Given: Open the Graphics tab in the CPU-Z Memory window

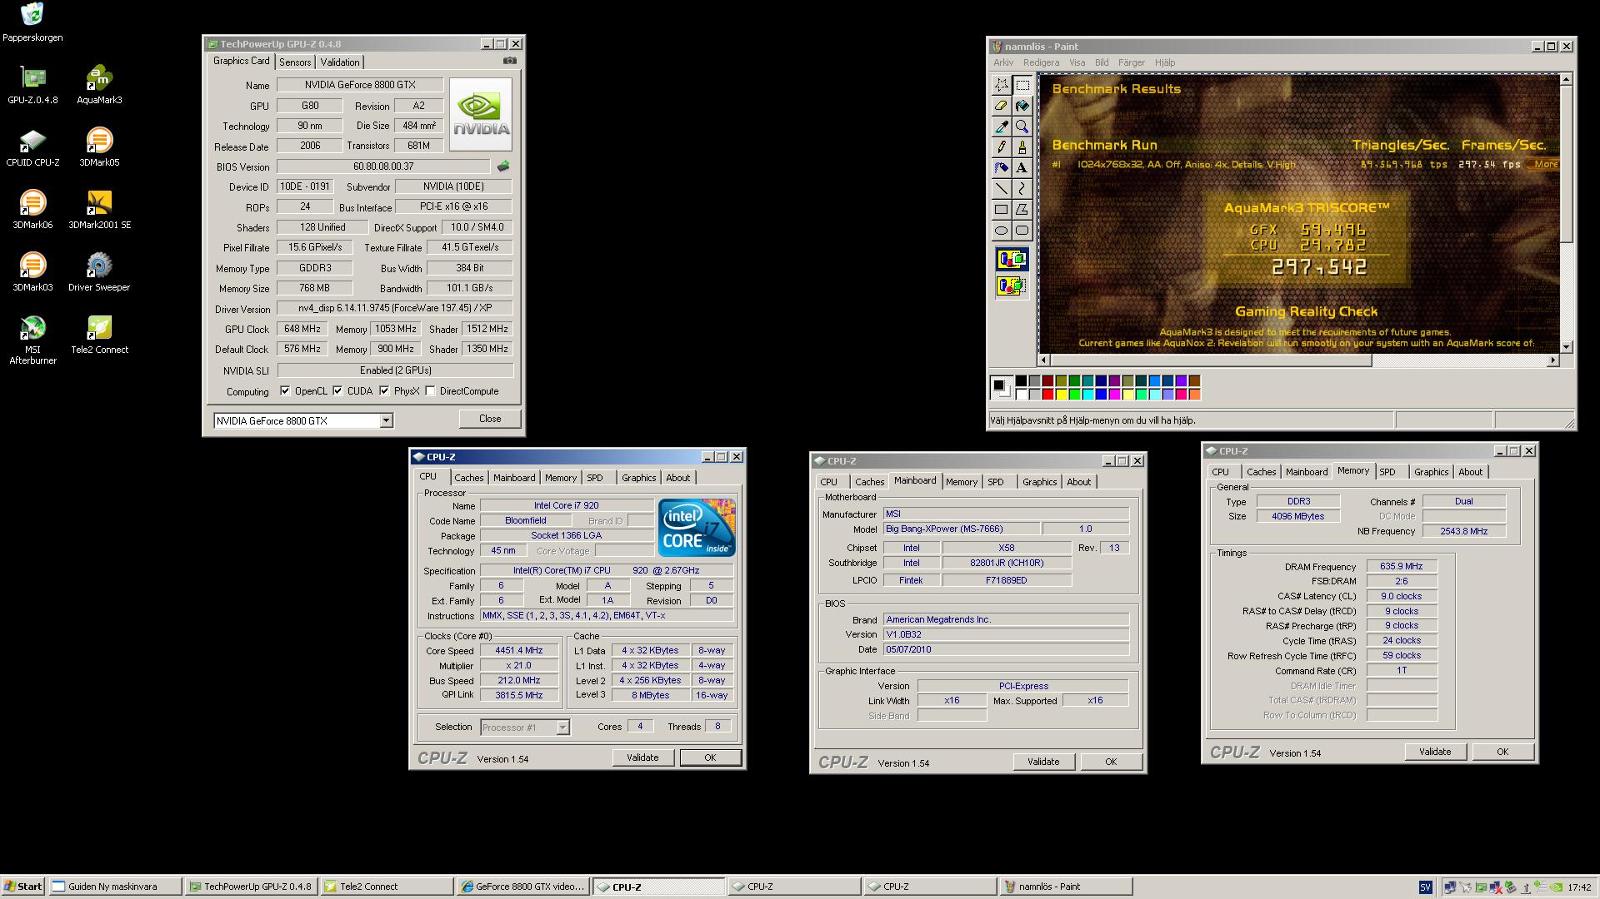Looking at the screenshot, I should point(1431,472).
